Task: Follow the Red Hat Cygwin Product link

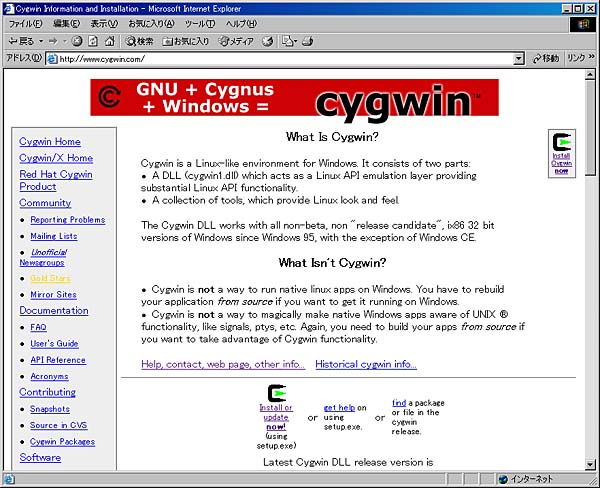Action: coord(56,180)
